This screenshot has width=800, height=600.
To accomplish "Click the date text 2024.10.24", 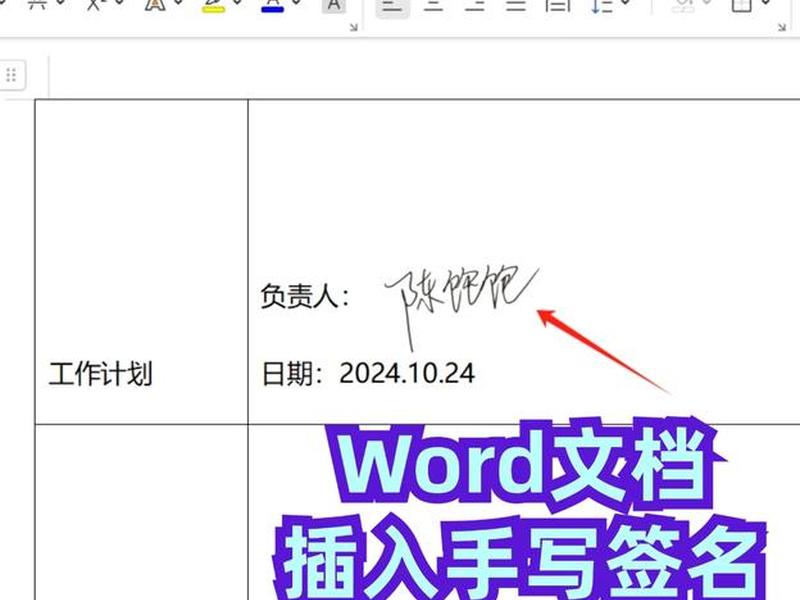I will point(407,373).
